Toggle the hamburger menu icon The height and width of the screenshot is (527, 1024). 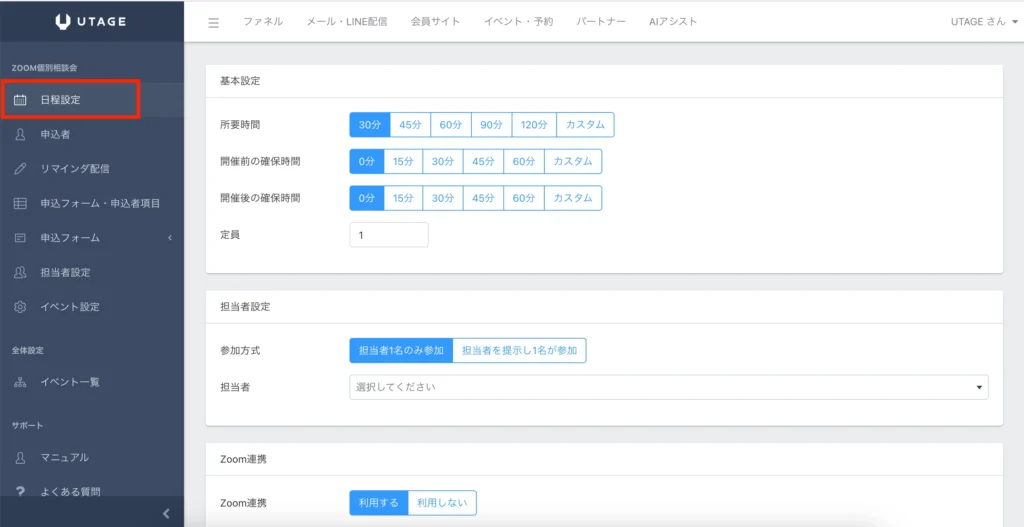click(214, 22)
